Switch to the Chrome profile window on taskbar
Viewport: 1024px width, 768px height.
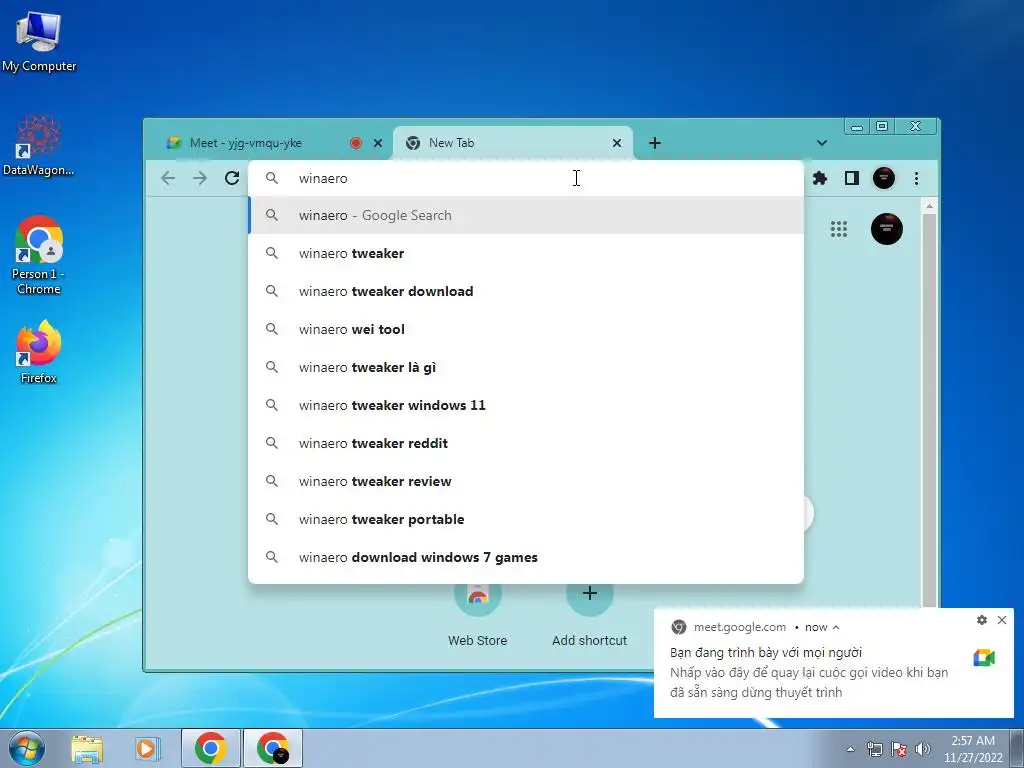(272, 748)
